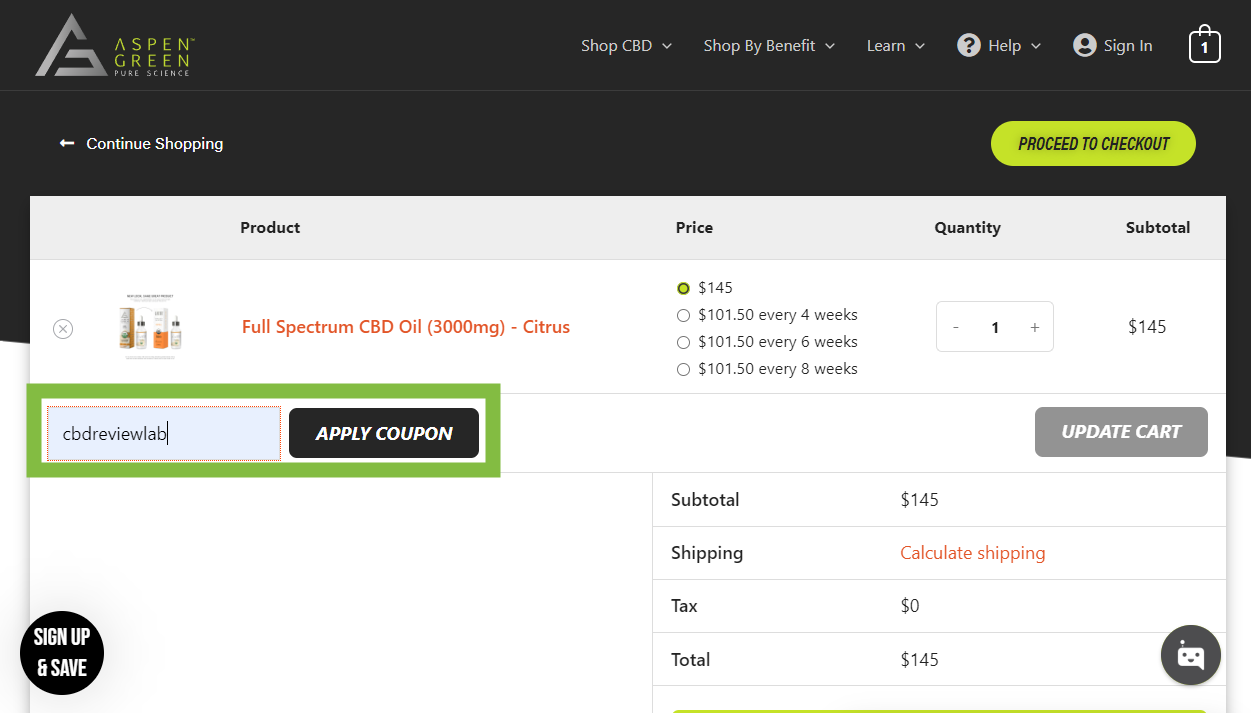1251x713 pixels.
Task: Expand the Help menu chevron
Action: coord(1036,46)
